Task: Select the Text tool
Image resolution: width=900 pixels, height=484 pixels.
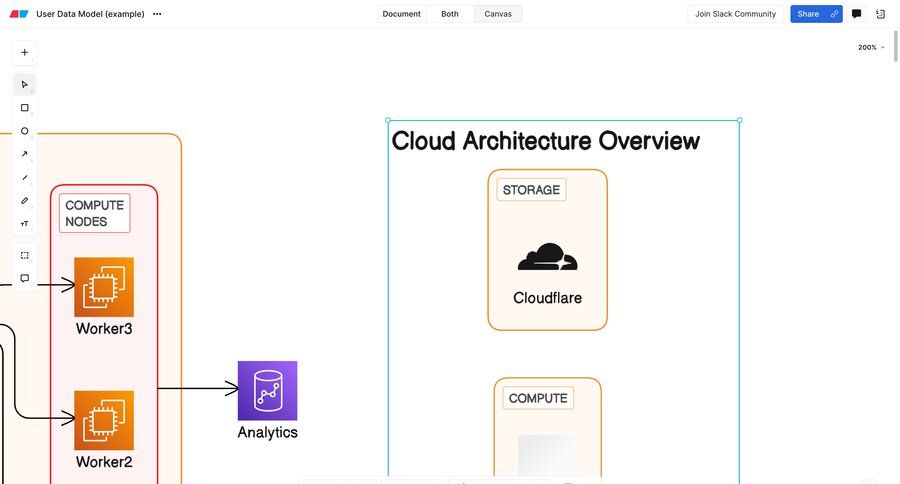Action: coord(25,223)
